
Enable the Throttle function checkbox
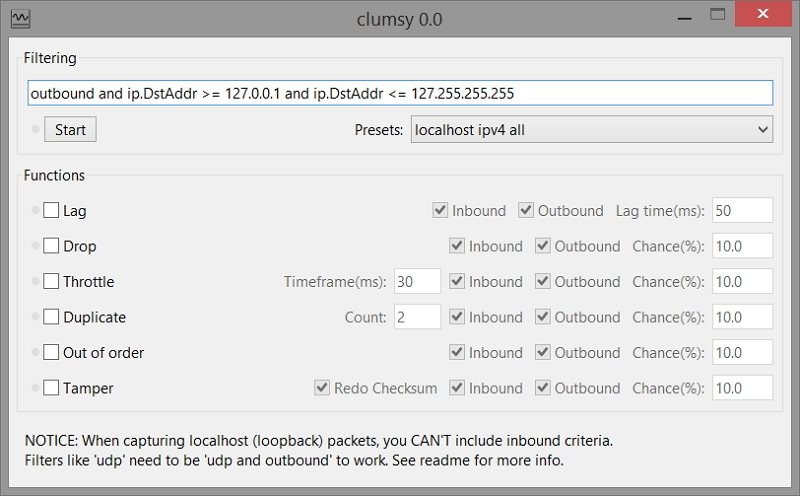(51, 281)
